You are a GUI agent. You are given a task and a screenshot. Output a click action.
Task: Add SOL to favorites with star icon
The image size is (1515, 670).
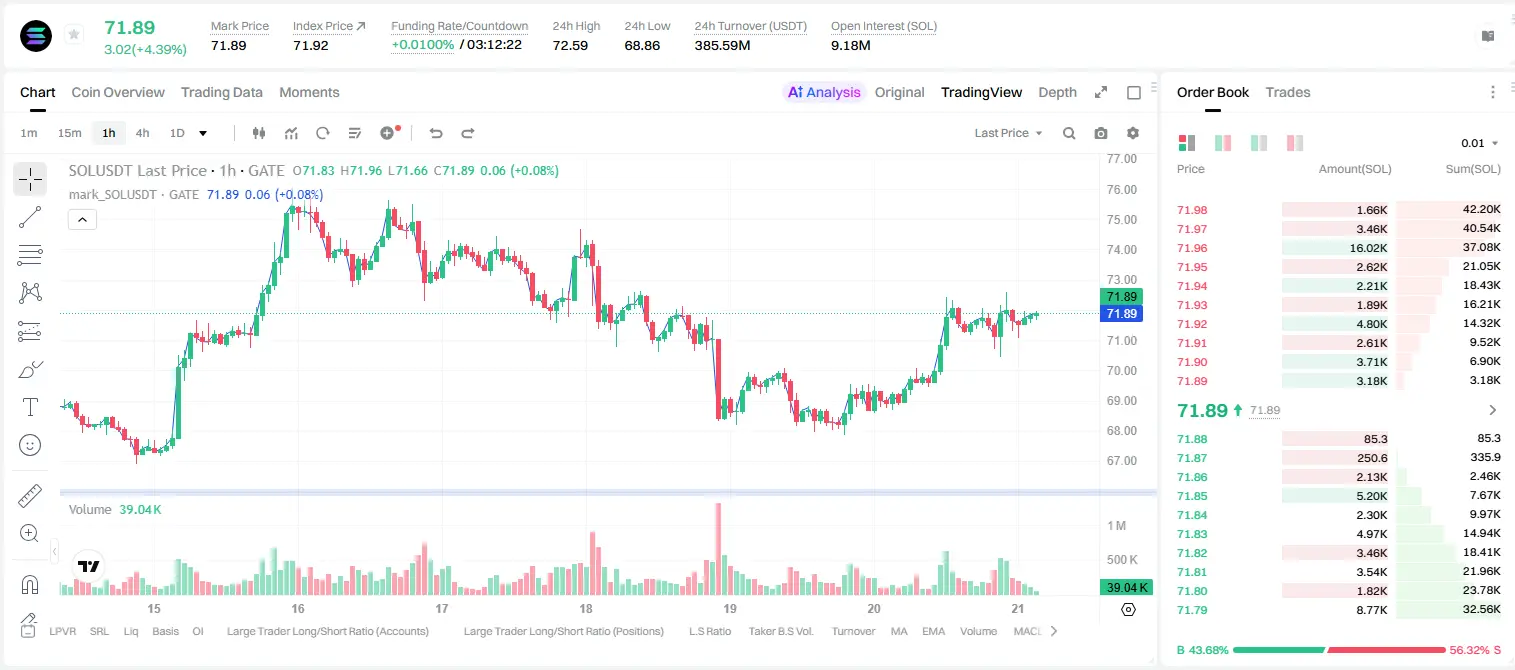(x=74, y=35)
